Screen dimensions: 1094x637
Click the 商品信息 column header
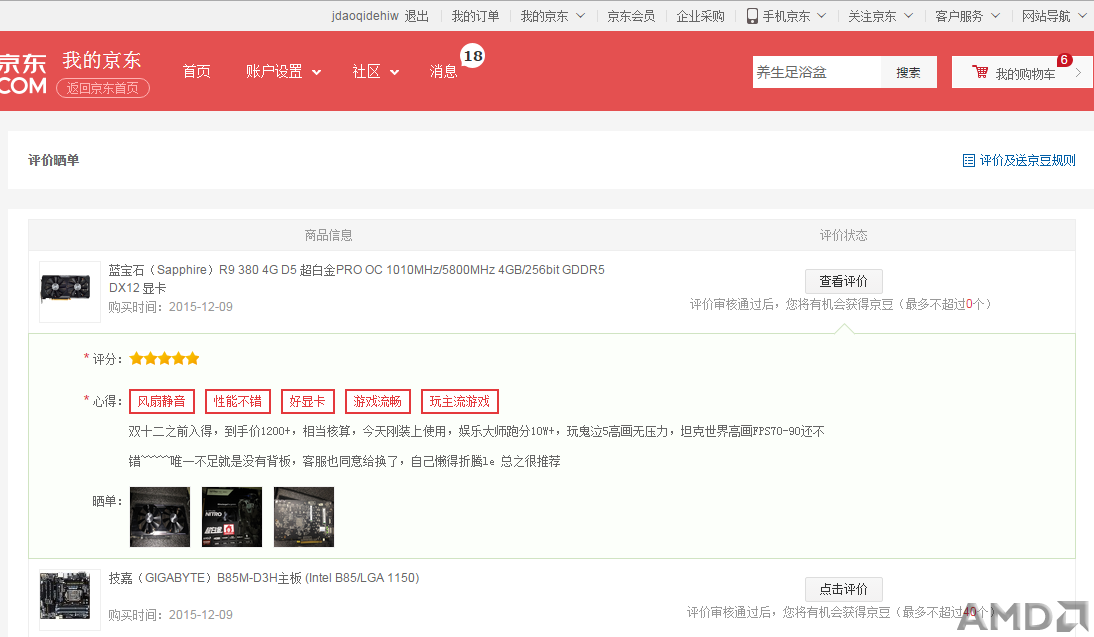(x=329, y=235)
